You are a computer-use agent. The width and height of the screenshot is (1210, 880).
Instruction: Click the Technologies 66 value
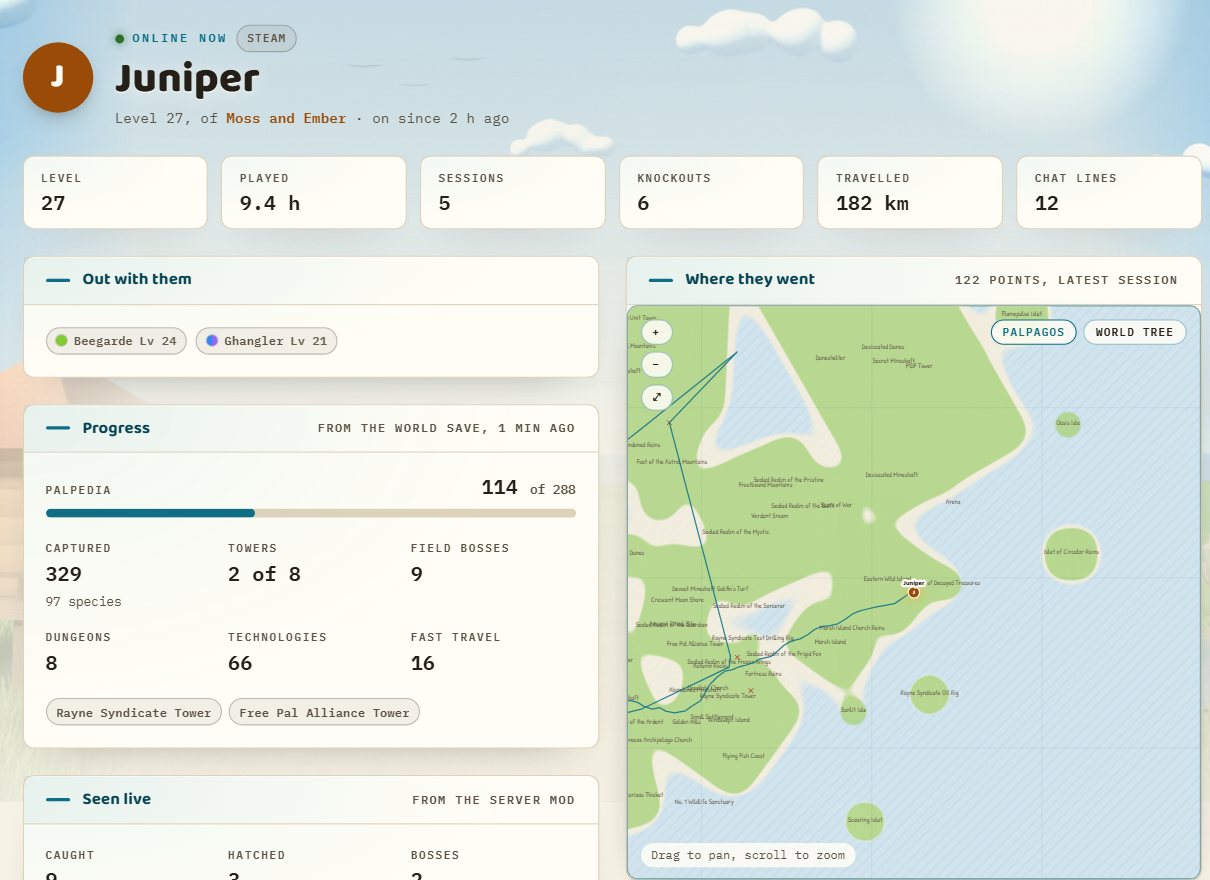point(240,663)
